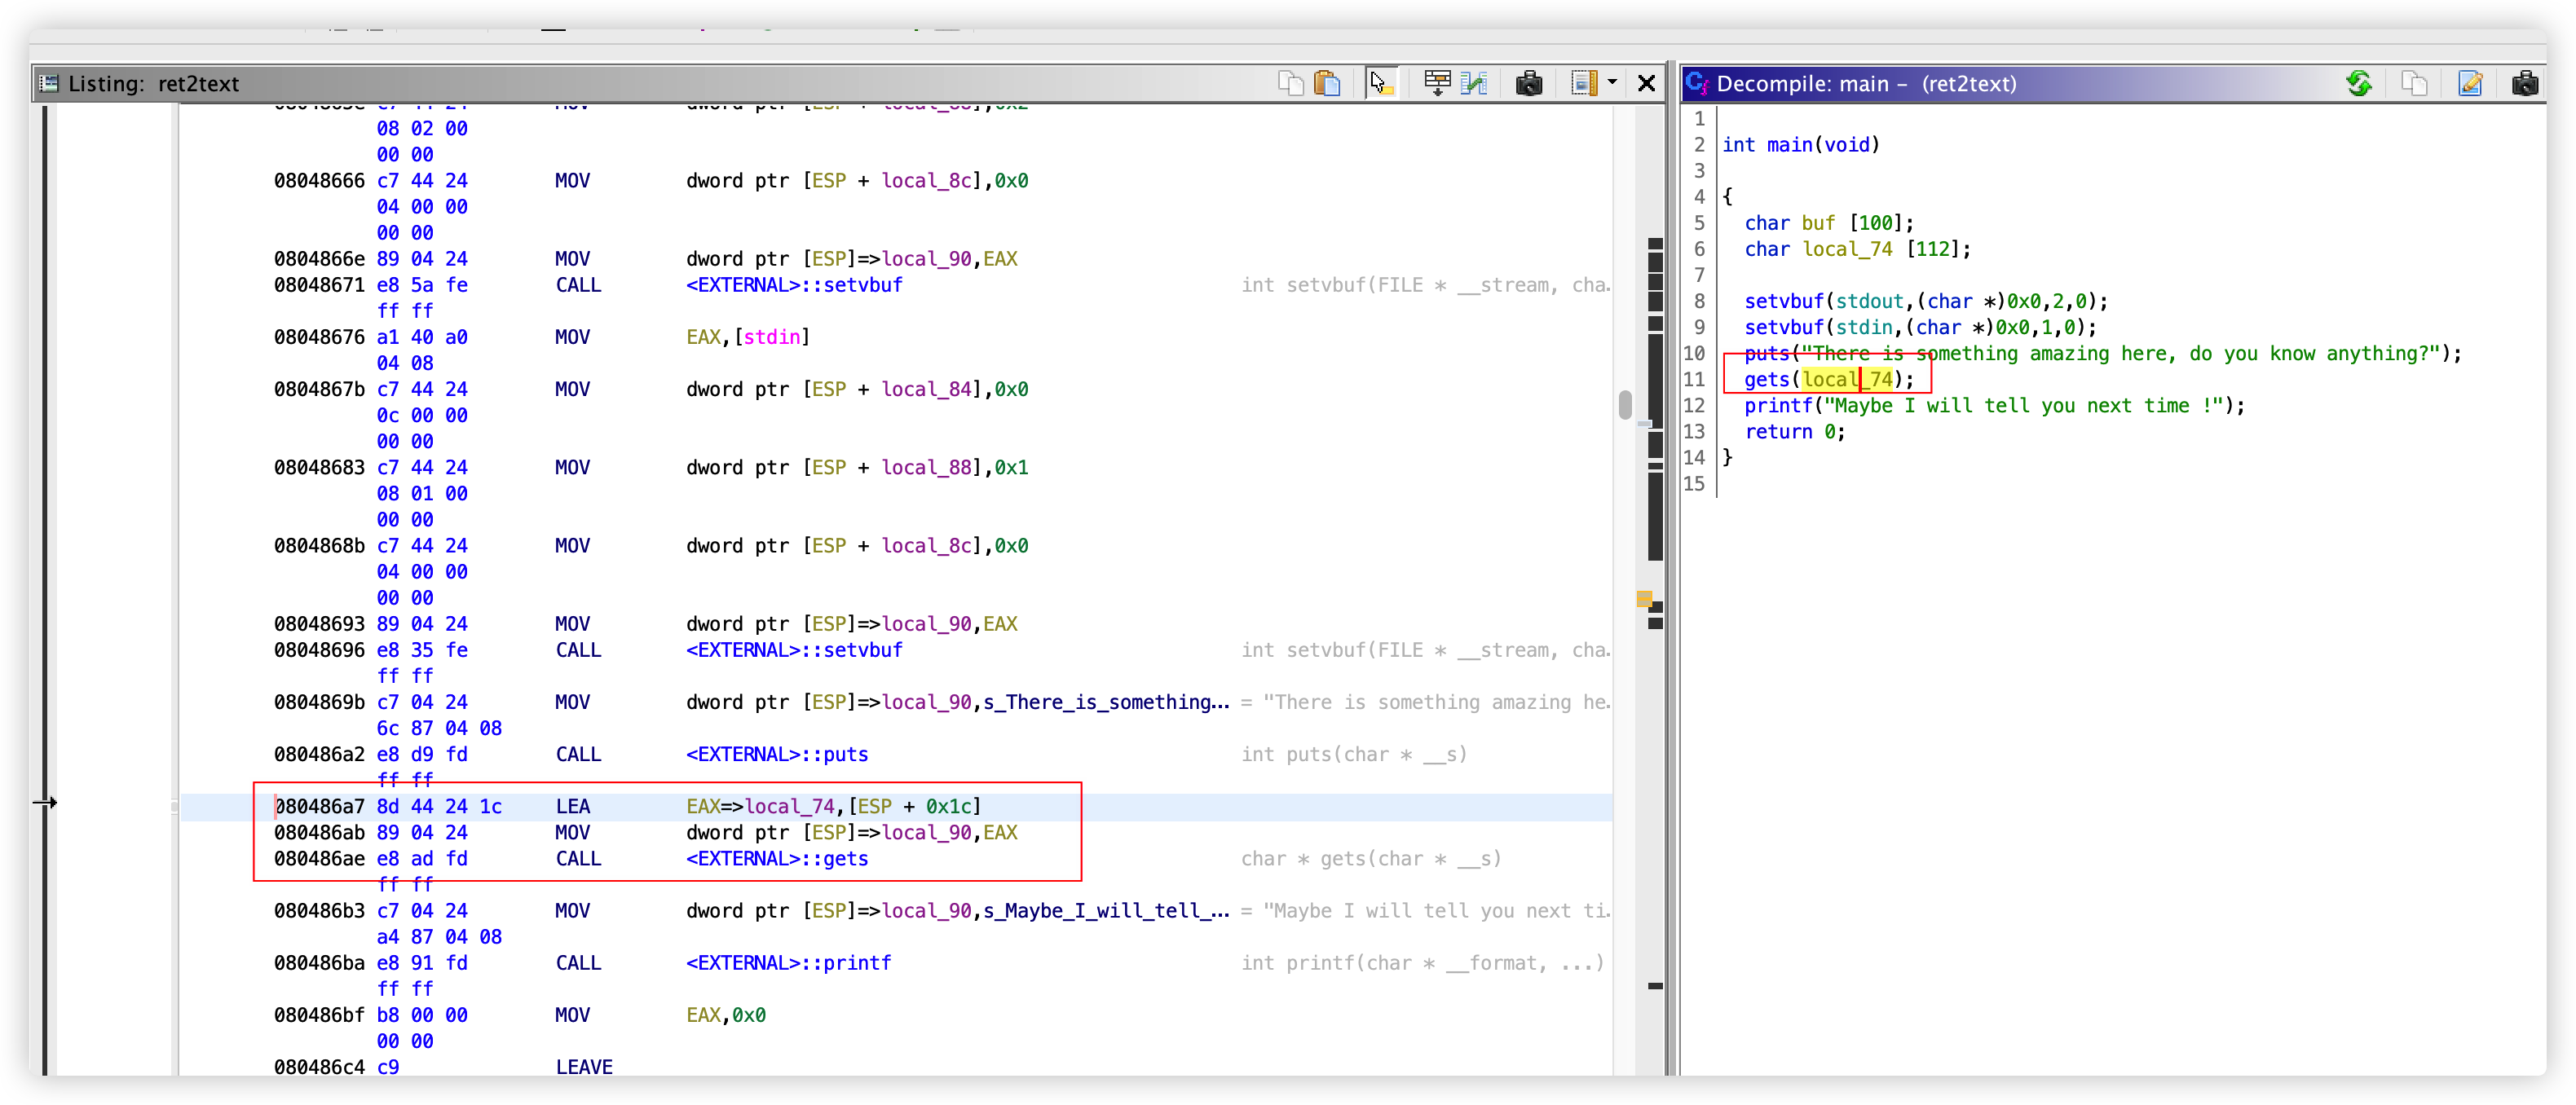2576x1105 pixels.
Task: Take a snapshot of the Listing view
Action: [x=1528, y=83]
